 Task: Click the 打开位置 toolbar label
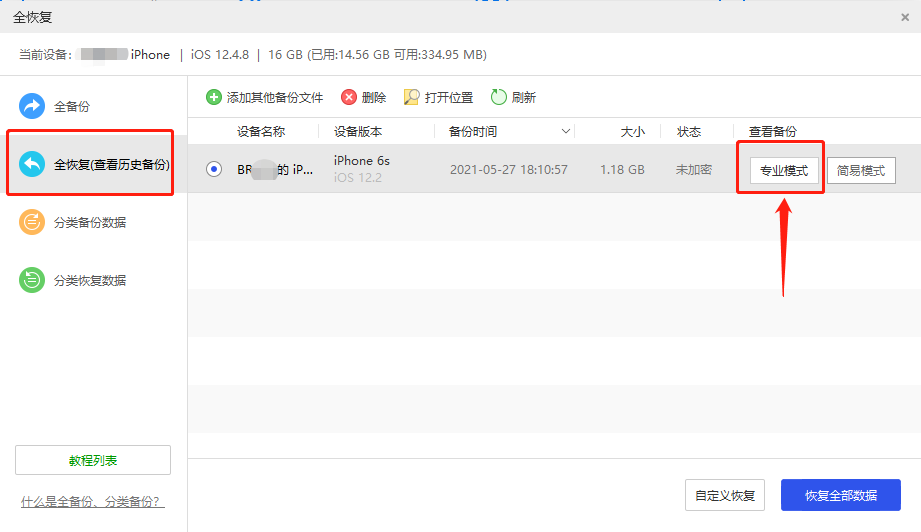pos(449,97)
